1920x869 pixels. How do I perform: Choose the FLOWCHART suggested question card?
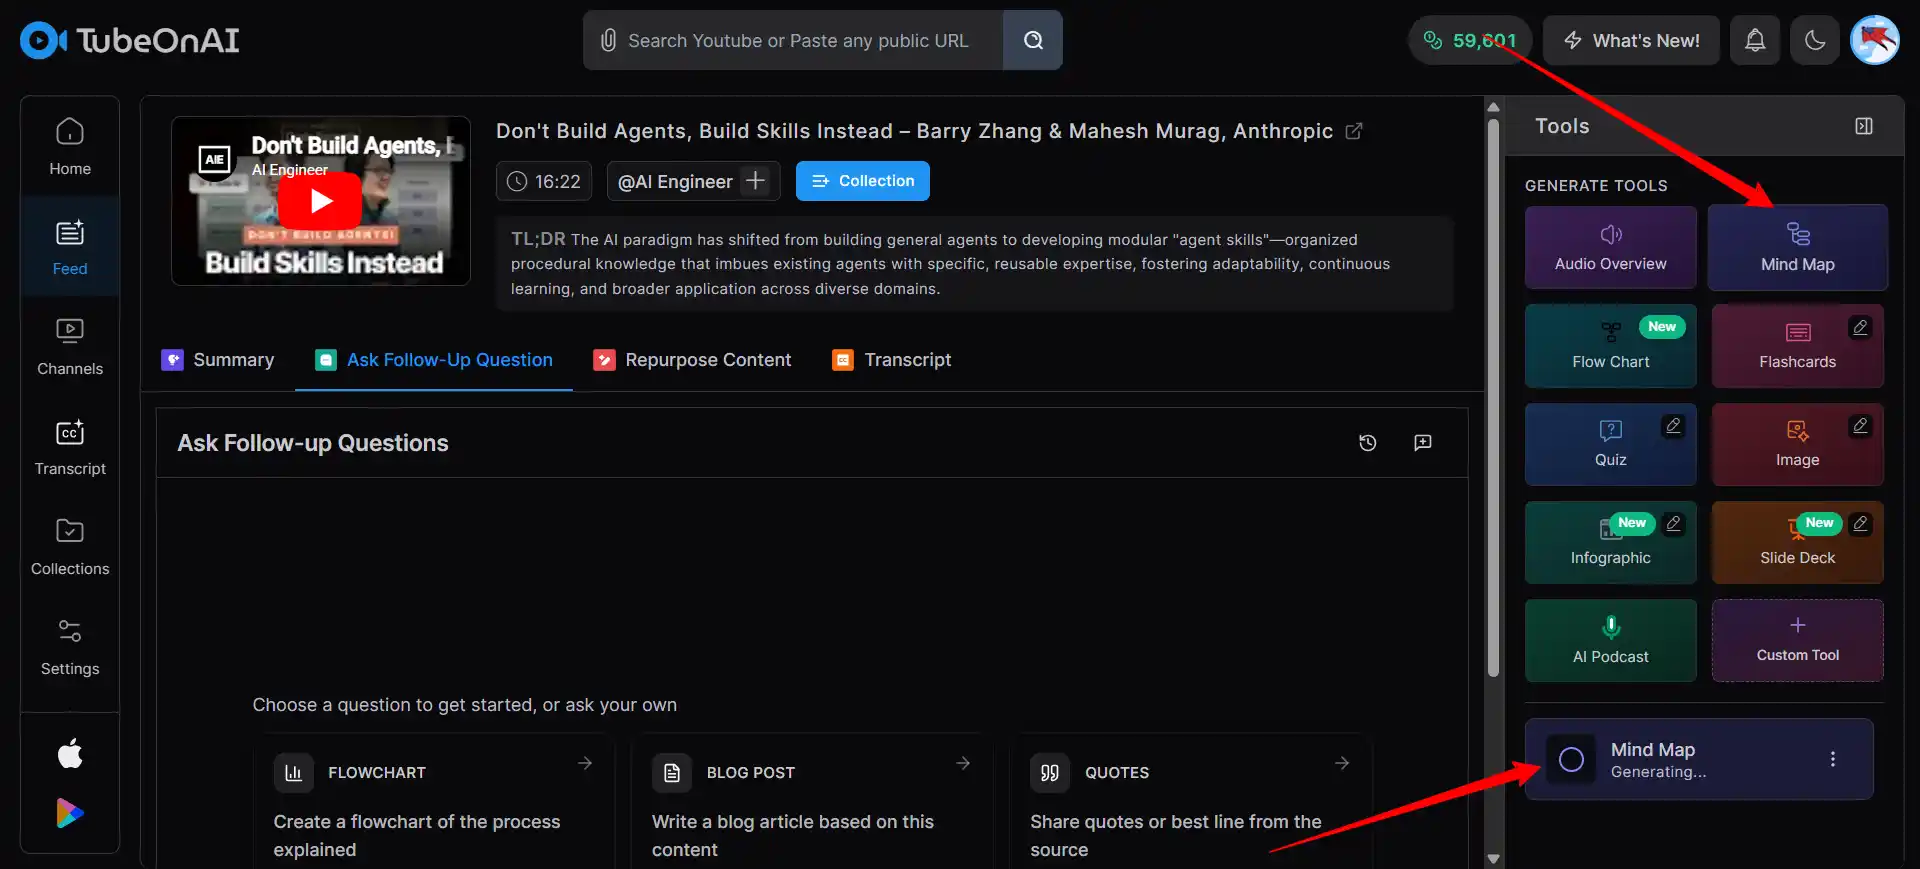coord(434,802)
